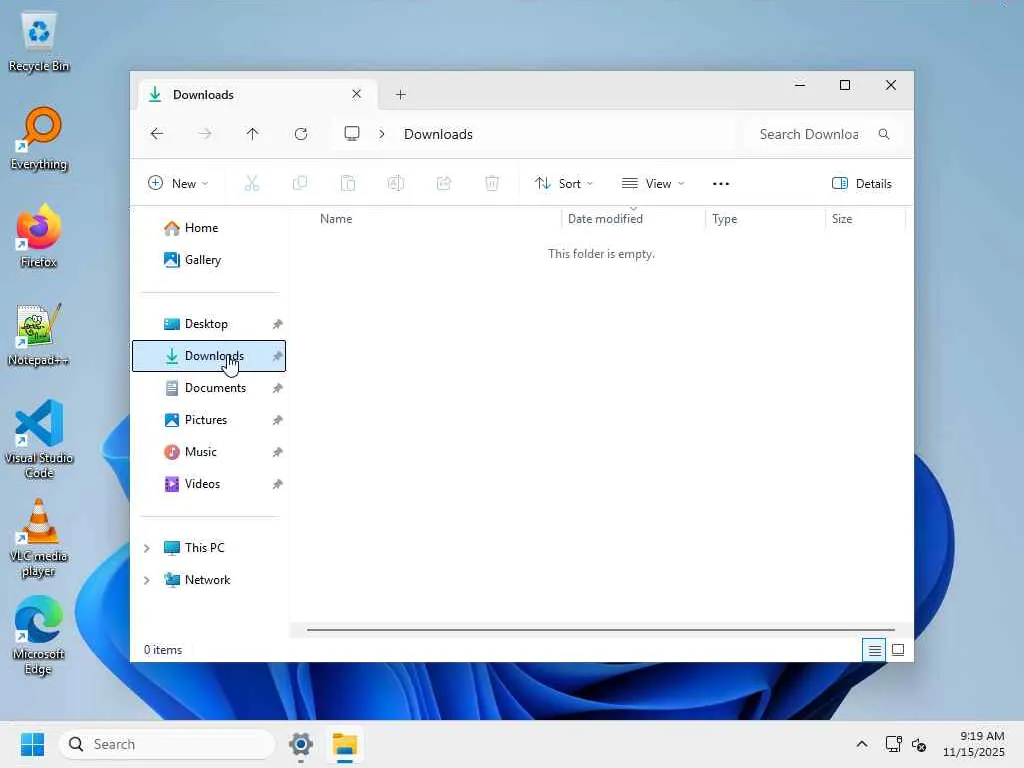Open the View options dropdown
The height and width of the screenshot is (768, 1024).
click(x=652, y=184)
